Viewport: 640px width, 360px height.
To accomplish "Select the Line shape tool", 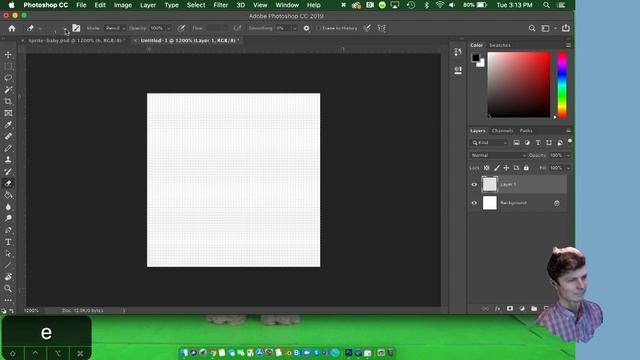I will pos(8,265).
